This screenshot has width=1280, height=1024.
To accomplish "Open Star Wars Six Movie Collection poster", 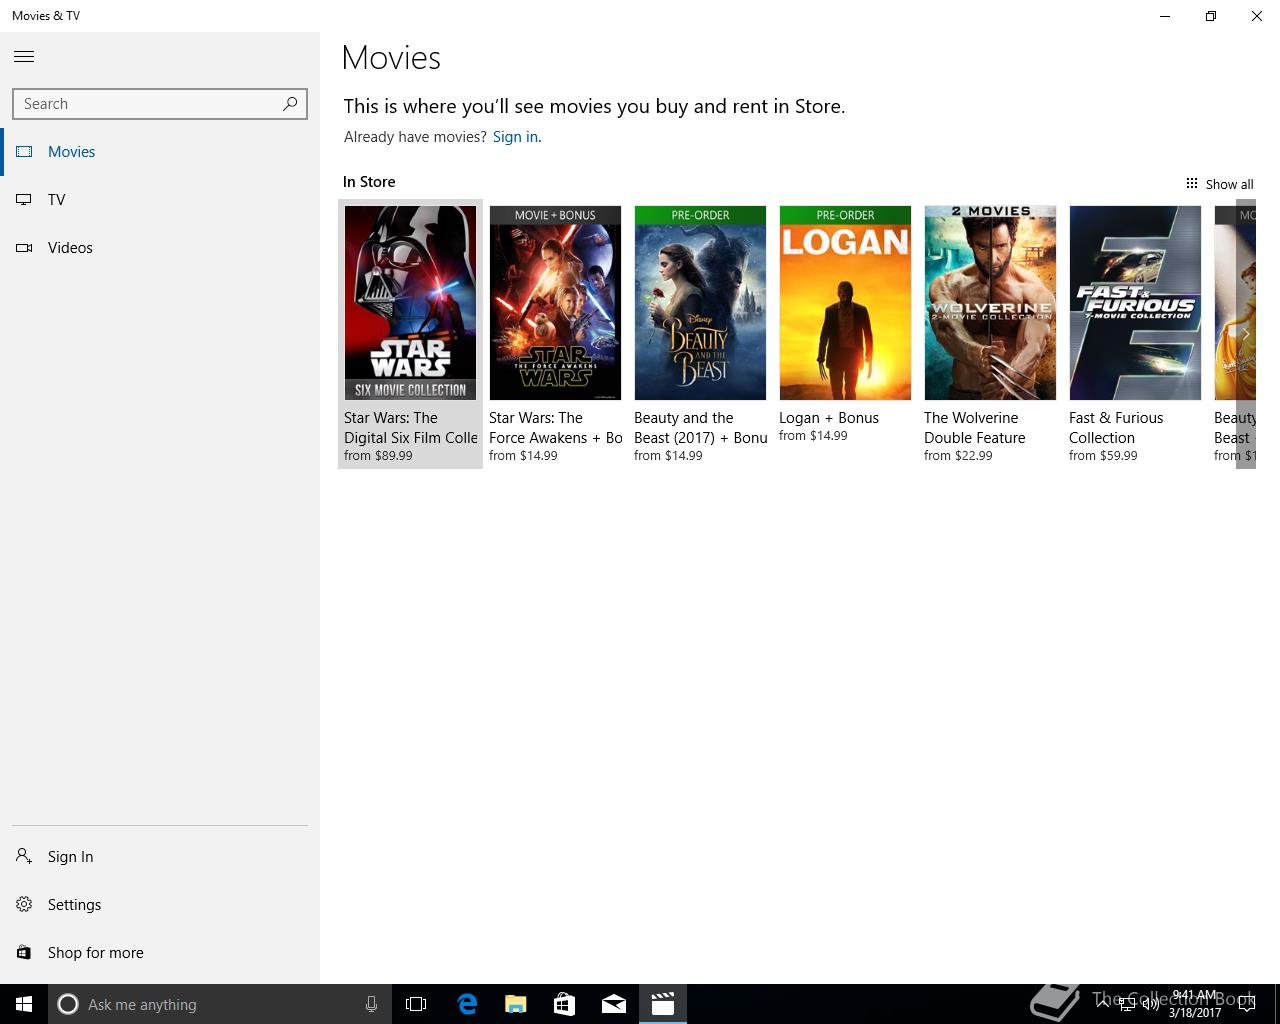I will [410, 303].
